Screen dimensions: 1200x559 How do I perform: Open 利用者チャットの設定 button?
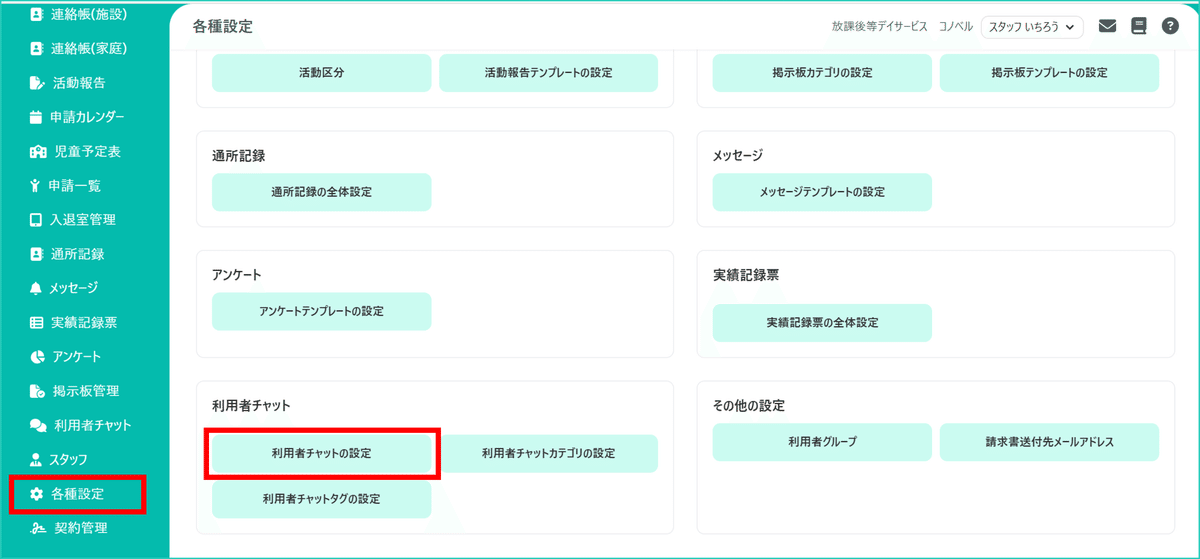pyautogui.click(x=321, y=454)
